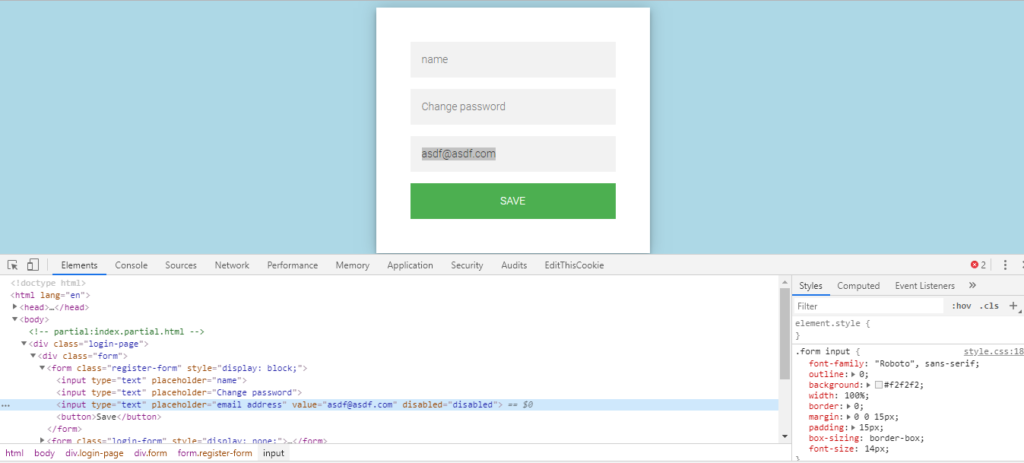This screenshot has height=463, width=1024.
Task: Collapse the body element tree node
Action: coord(15,319)
